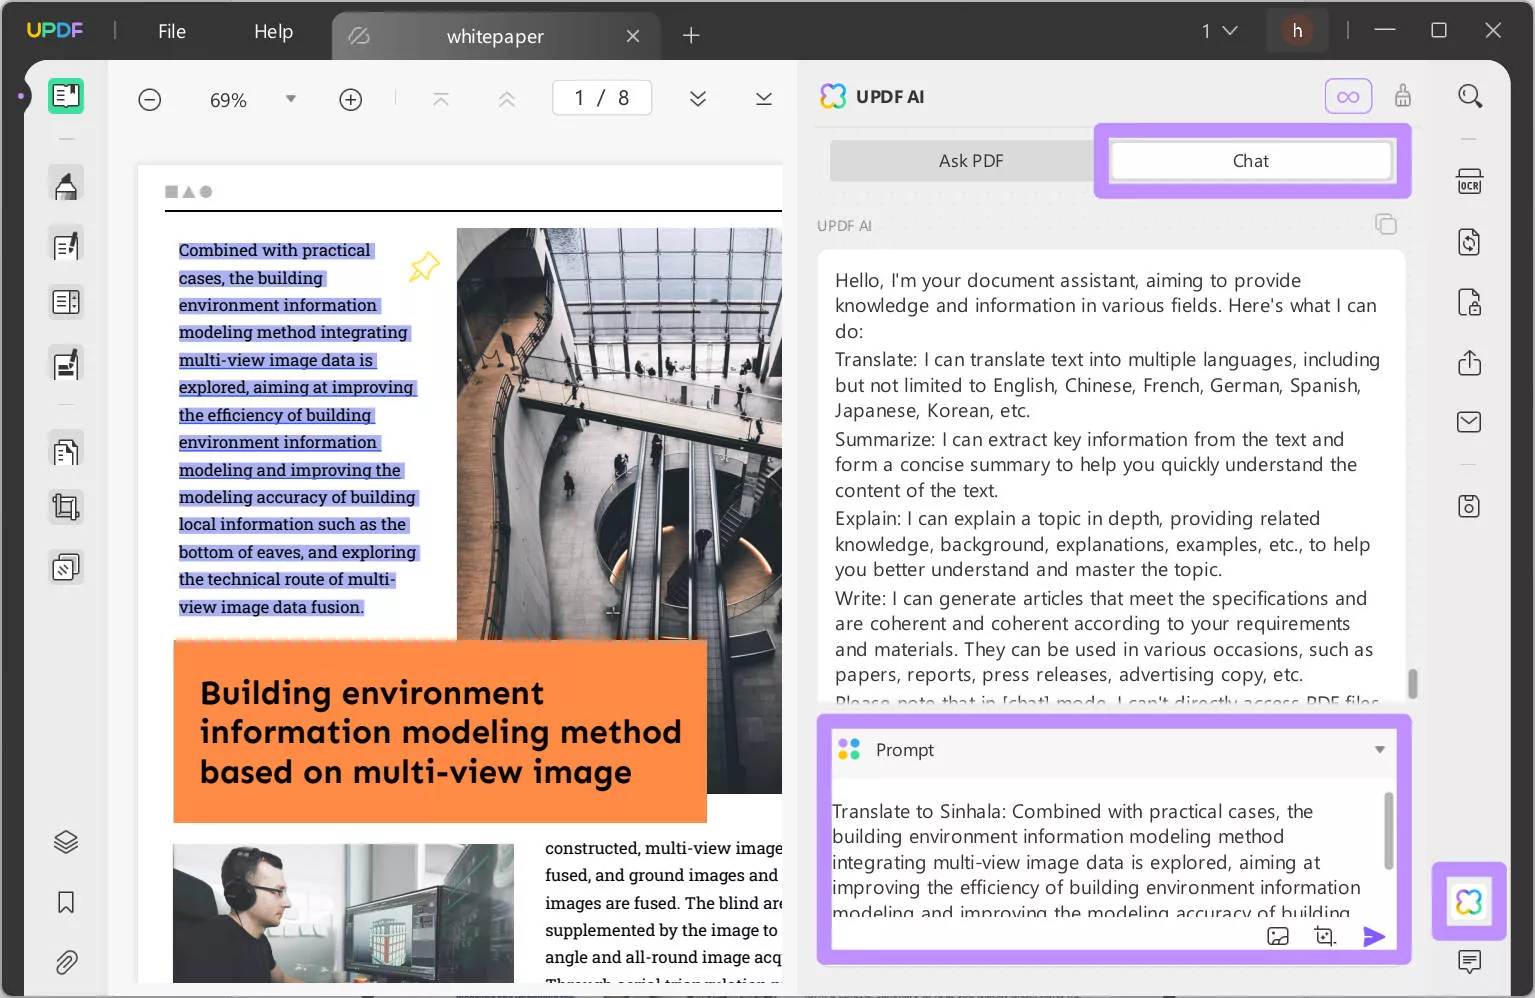The height and width of the screenshot is (998, 1535).
Task: Open the comments panel icon
Action: tap(1469, 962)
